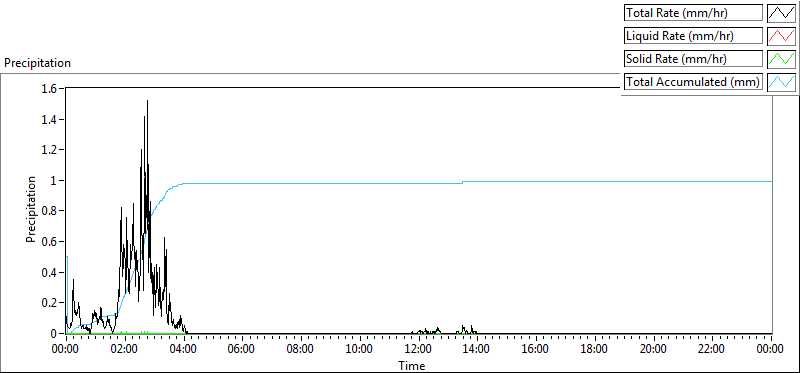Screen dimensions: 800x373
Task: Click the Solid Rate green plot icon
Action: coord(781,59)
